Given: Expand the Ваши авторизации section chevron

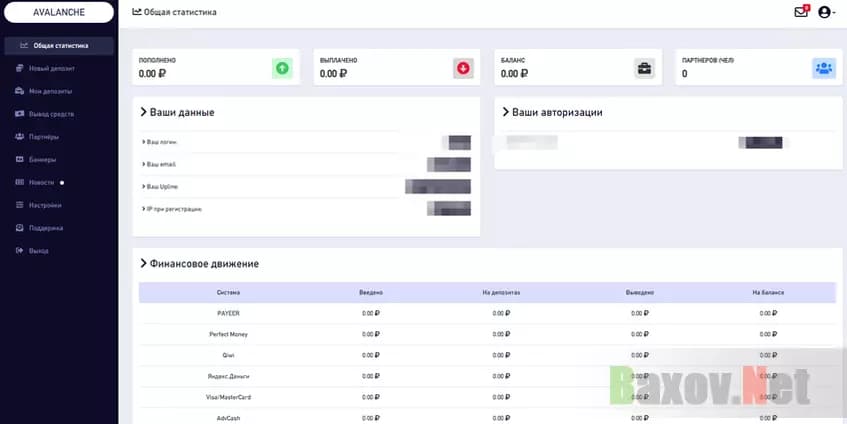Looking at the screenshot, I should pyautogui.click(x=506, y=112).
